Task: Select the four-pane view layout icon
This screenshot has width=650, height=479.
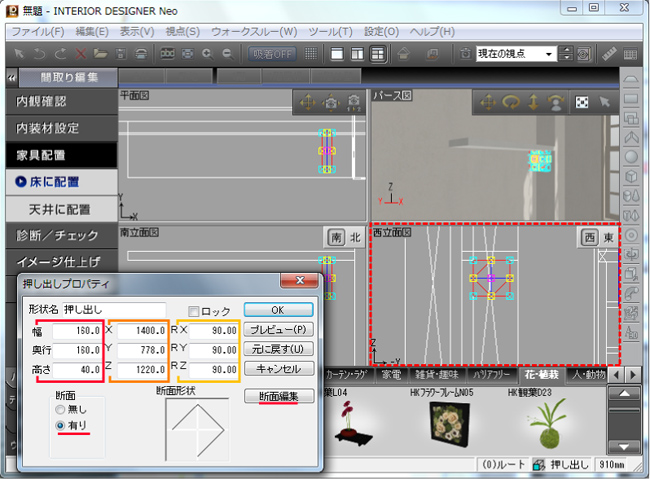Action: (378, 53)
